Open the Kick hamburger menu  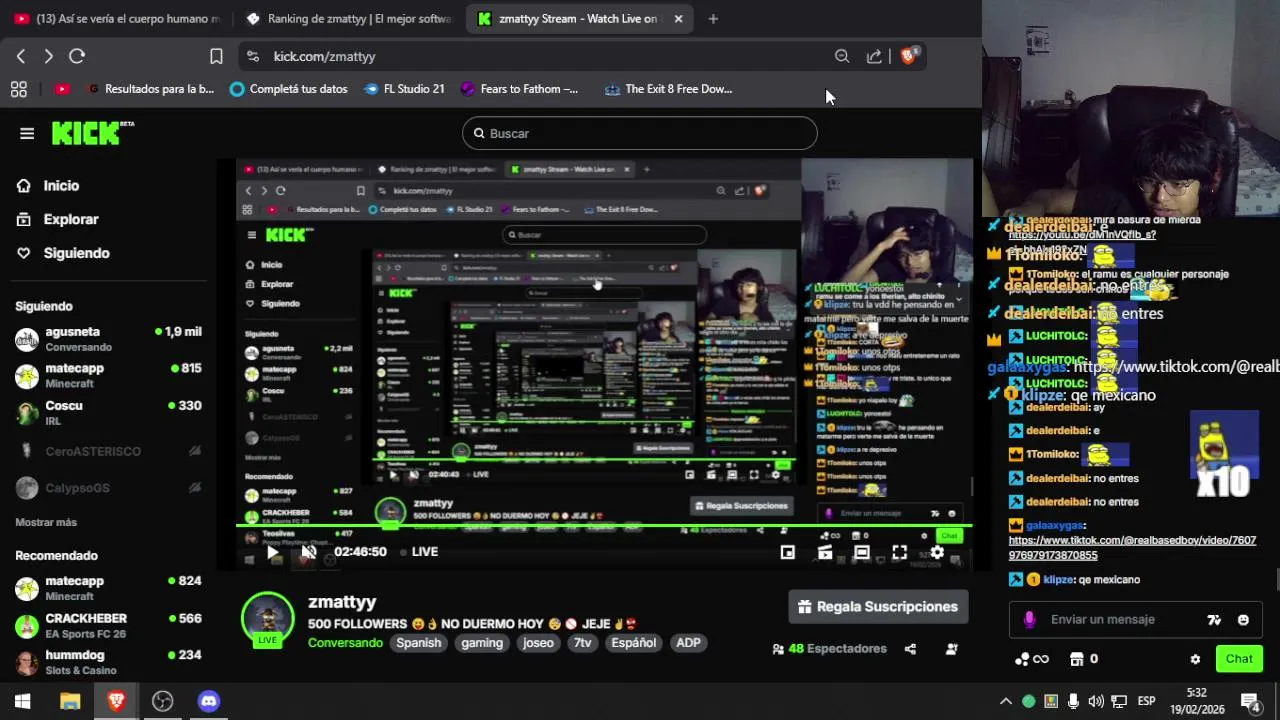click(x=27, y=133)
